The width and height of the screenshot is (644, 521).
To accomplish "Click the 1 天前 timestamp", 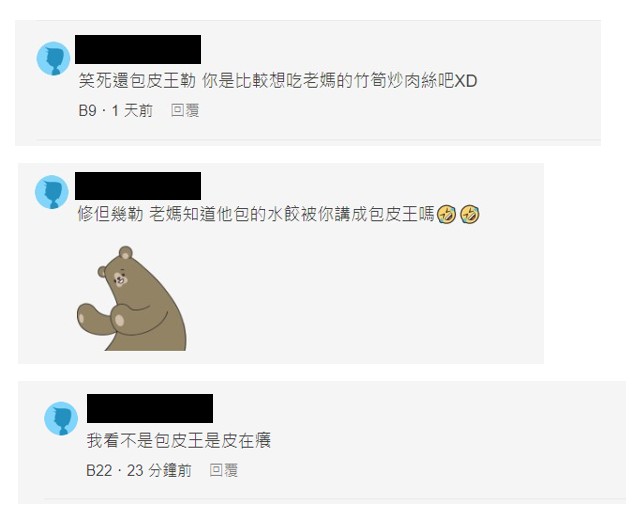I will pyautogui.click(x=132, y=110).
